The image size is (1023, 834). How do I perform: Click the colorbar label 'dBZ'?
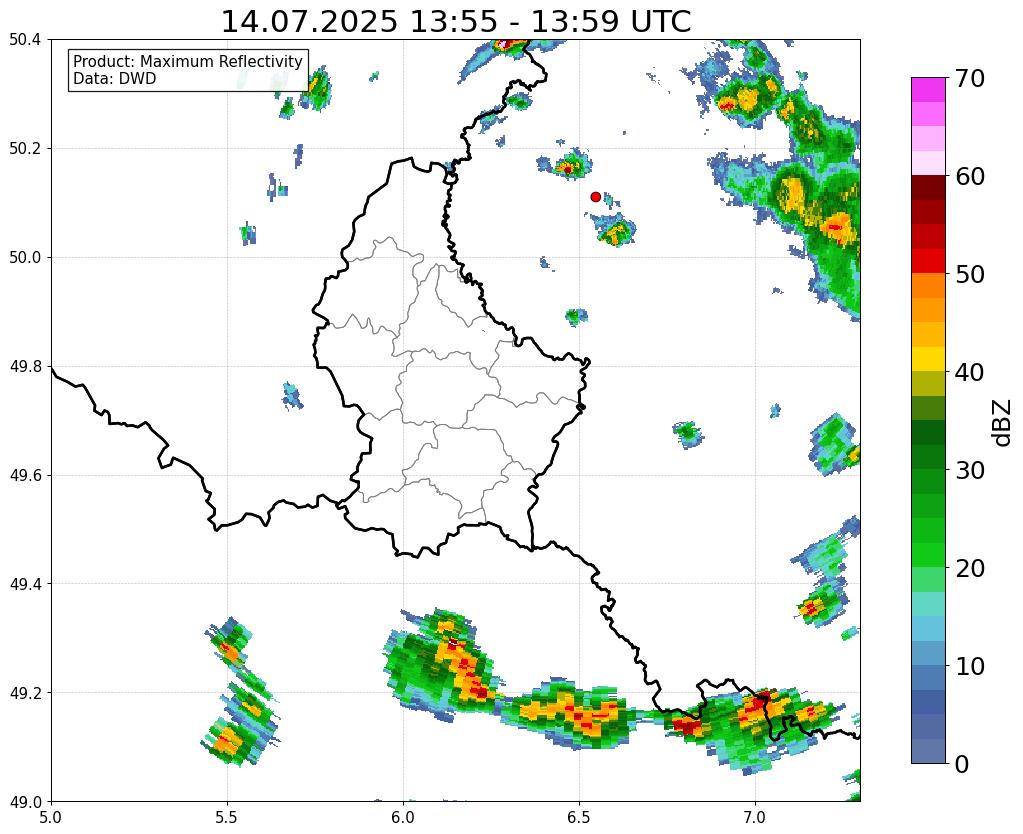click(1003, 423)
